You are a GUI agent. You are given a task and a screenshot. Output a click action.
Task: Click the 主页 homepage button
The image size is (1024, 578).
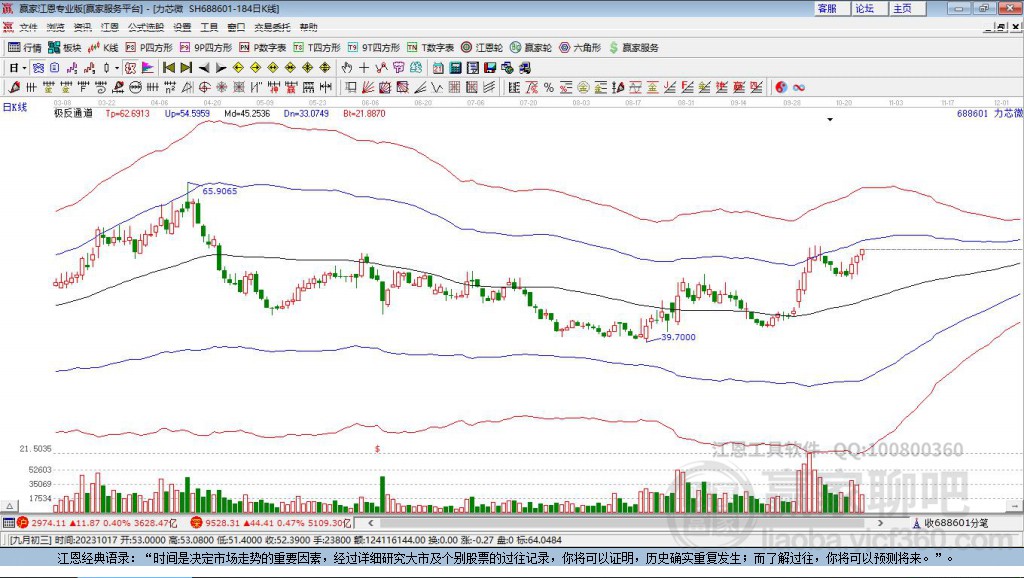pos(908,8)
